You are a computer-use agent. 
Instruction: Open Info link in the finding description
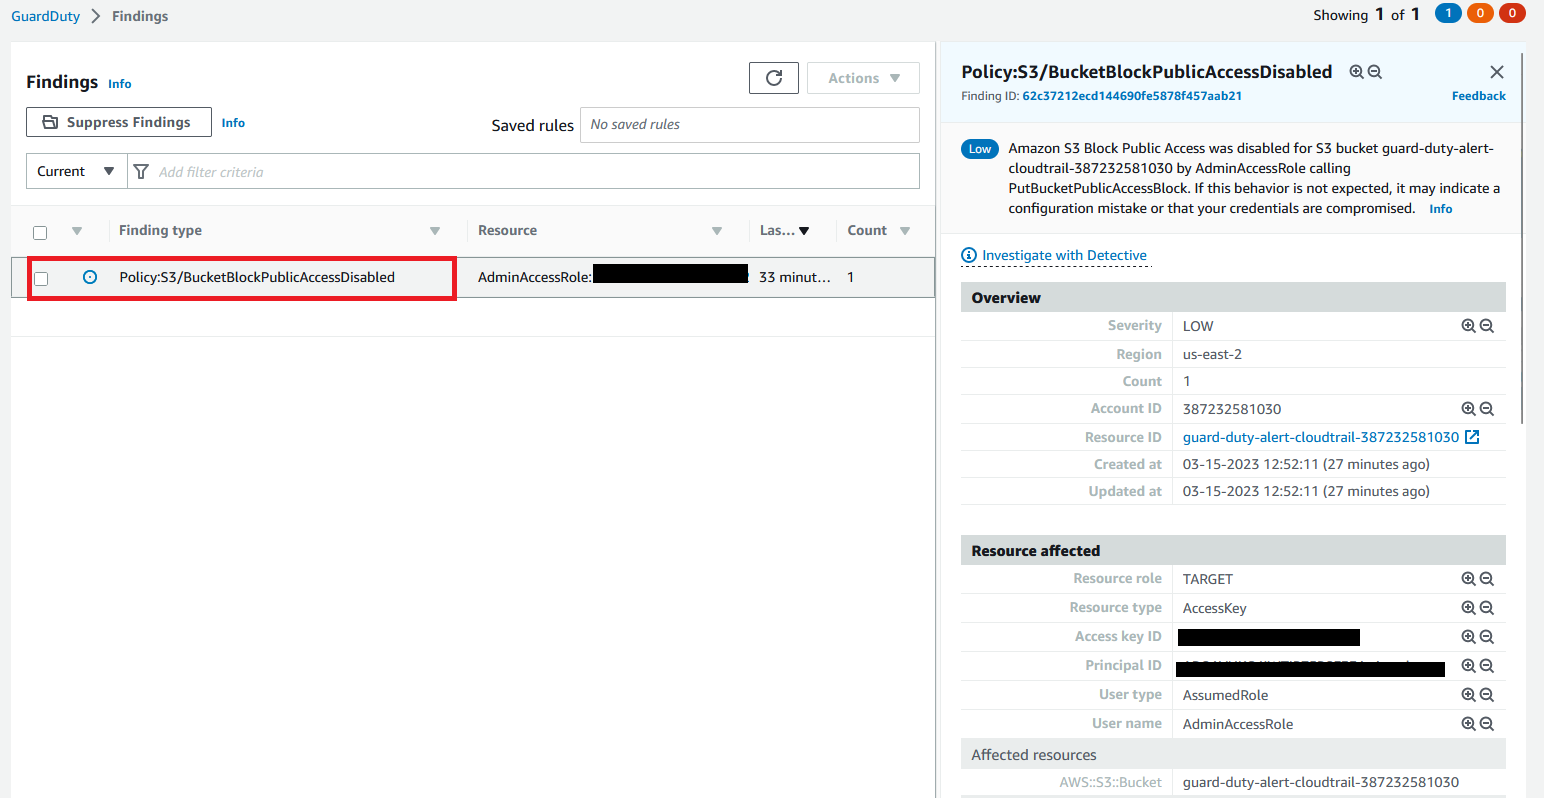click(x=1441, y=209)
